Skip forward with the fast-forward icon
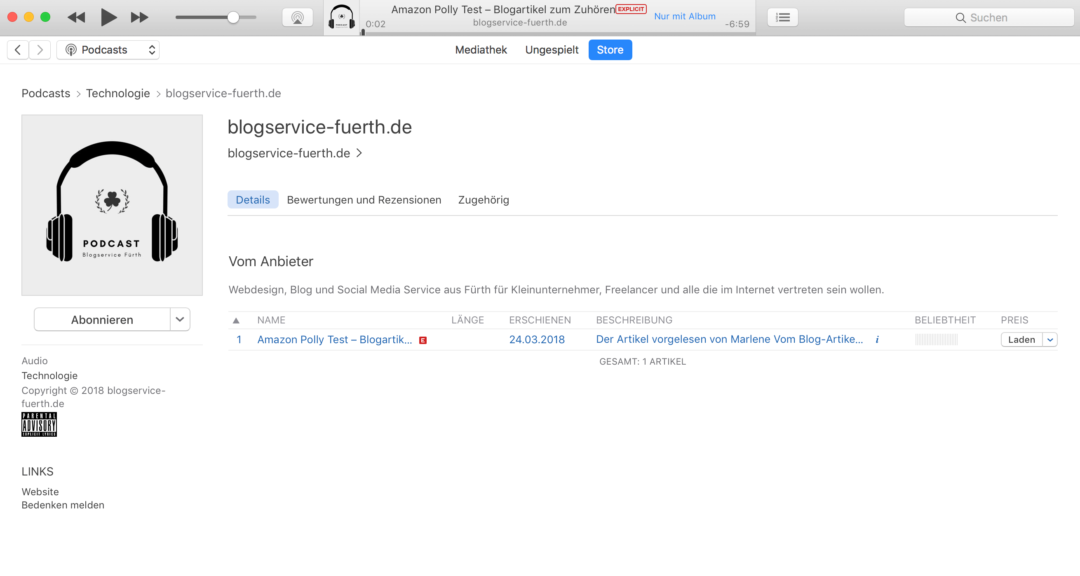 pos(139,16)
